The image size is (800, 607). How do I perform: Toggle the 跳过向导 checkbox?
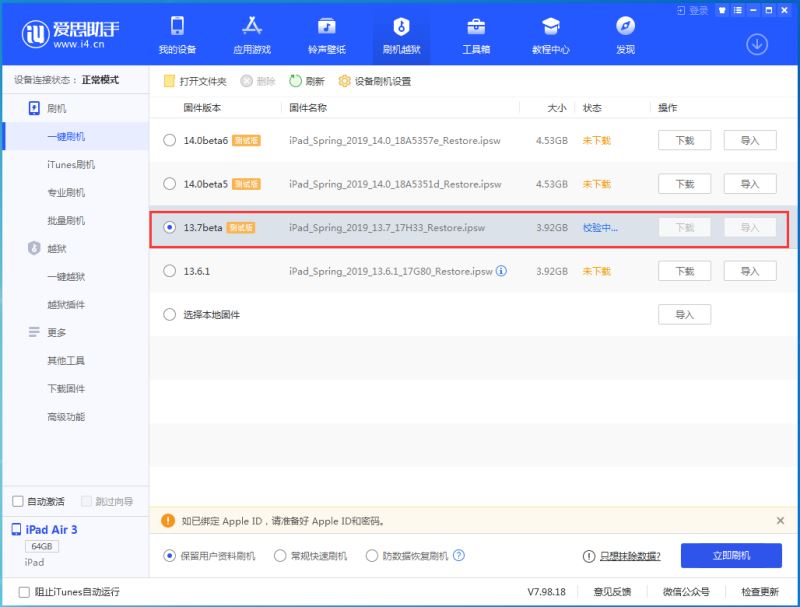coord(87,501)
